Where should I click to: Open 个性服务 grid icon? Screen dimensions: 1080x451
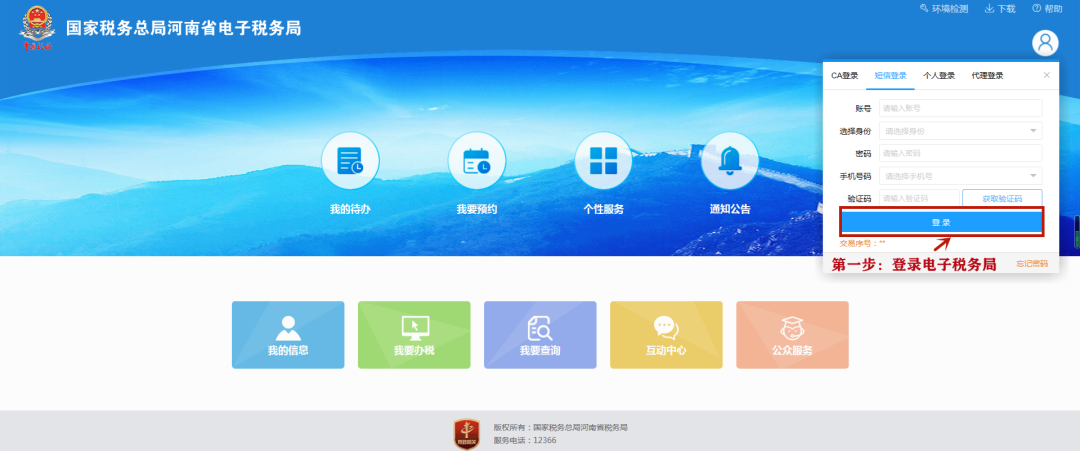603,161
